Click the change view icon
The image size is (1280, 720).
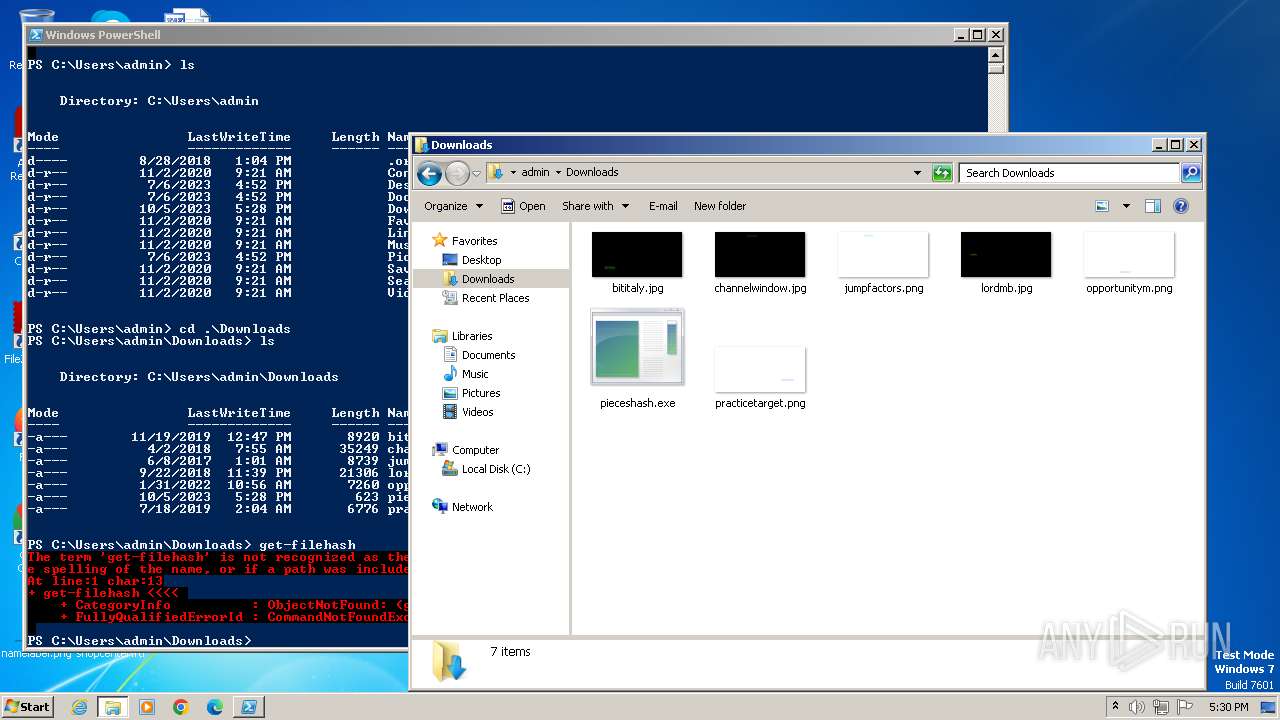1102,206
